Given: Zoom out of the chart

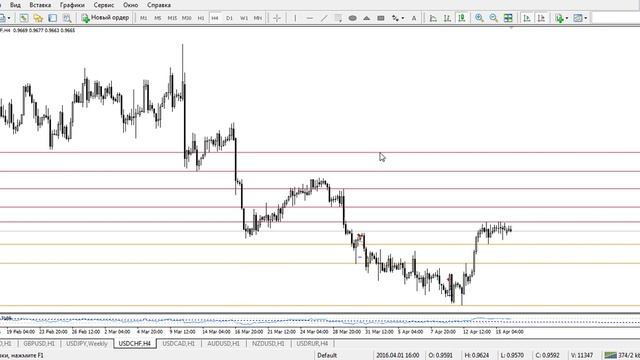Looking at the screenshot, I should pyautogui.click(x=493, y=18).
